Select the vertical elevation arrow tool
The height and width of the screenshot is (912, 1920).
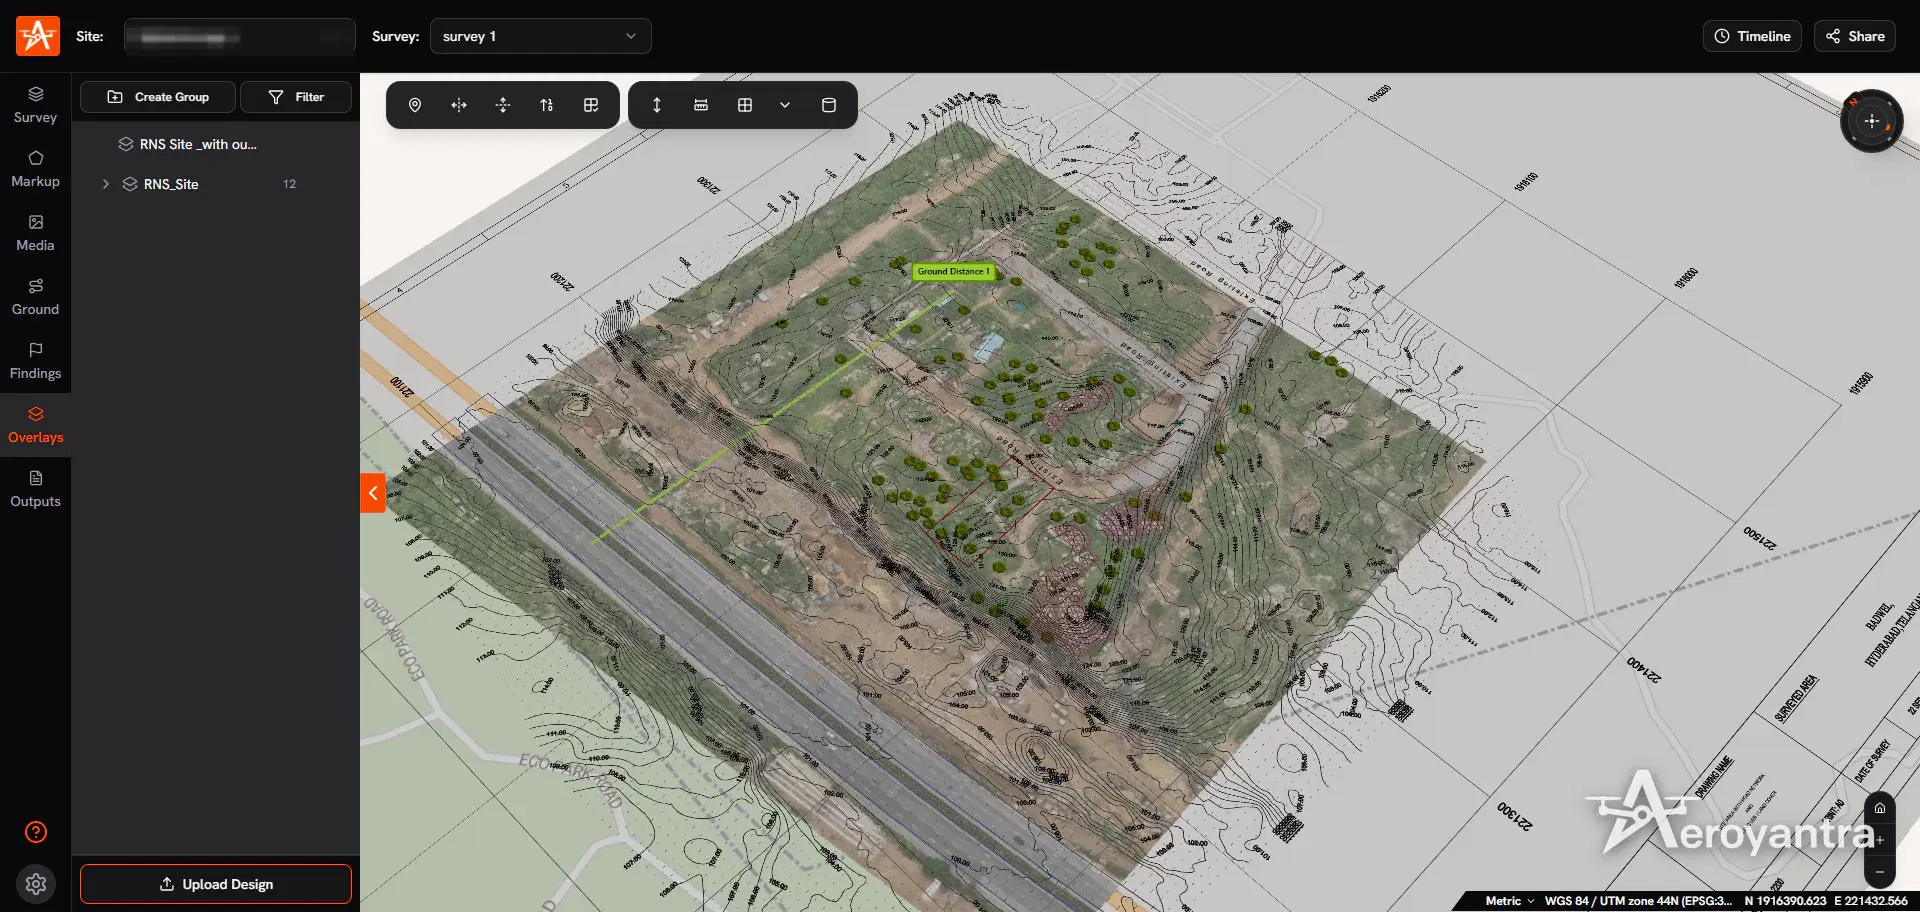[x=657, y=105]
